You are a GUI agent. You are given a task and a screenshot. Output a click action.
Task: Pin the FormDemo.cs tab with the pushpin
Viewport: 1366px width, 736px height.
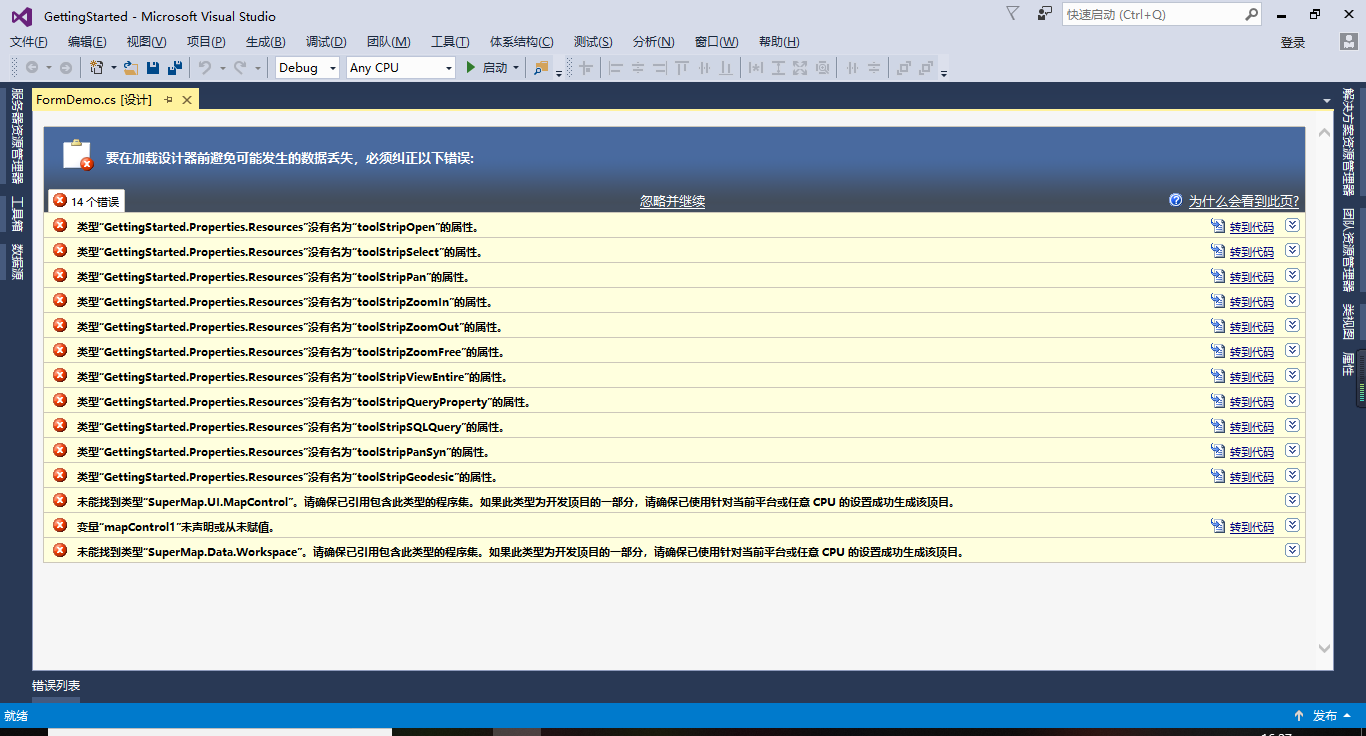(x=168, y=99)
